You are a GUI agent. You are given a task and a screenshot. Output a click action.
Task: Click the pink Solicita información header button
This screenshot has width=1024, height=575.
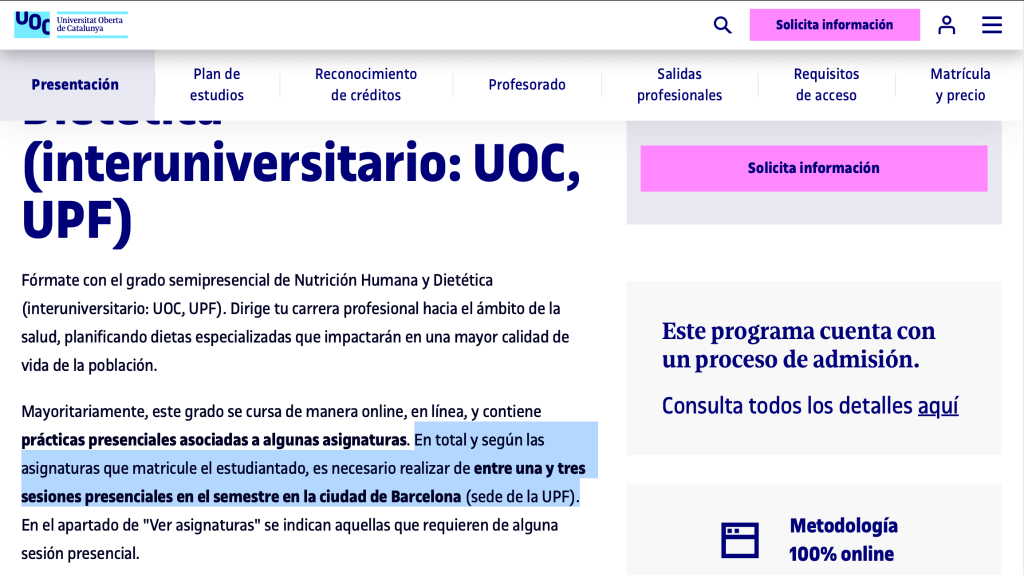coord(835,25)
